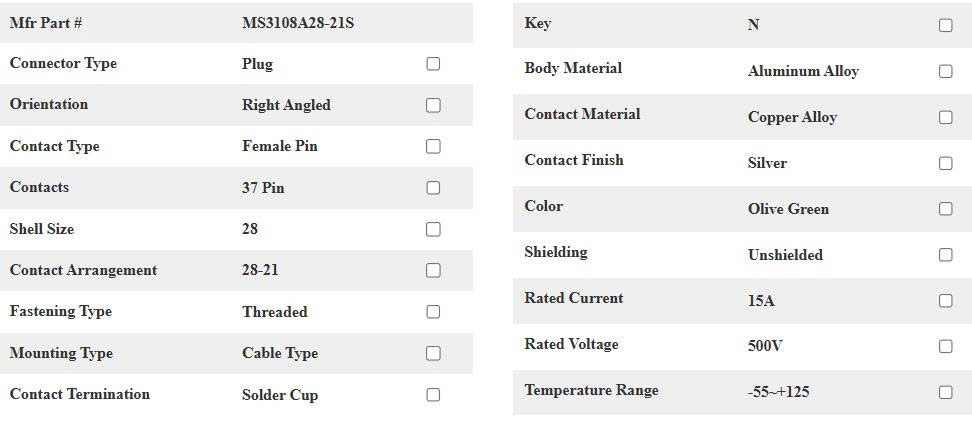Enable the Contacts 37 Pin checkbox
The height and width of the screenshot is (421, 972).
pos(433,188)
